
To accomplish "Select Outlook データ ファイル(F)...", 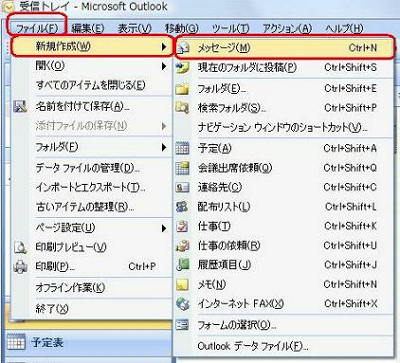I will 253,346.
